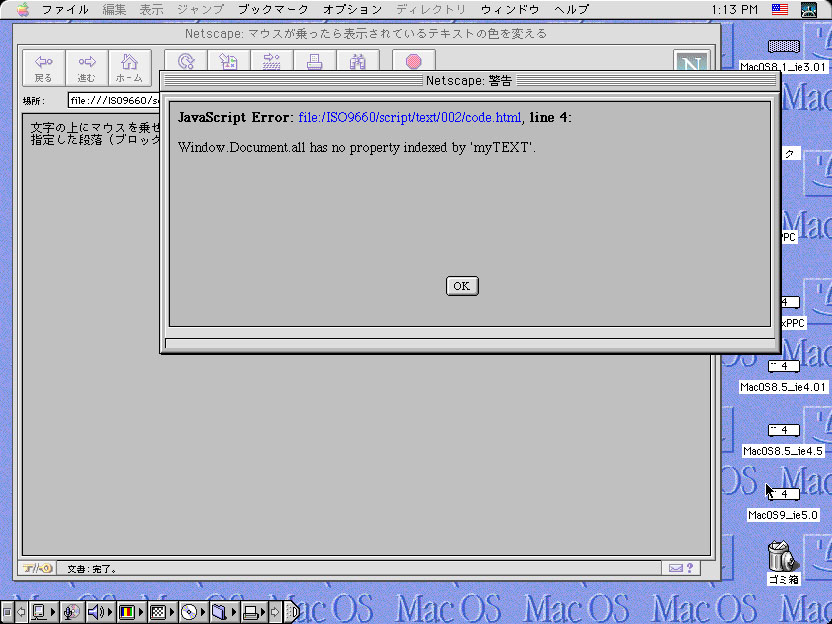832x624 pixels.
Task: Open the ブックマーク (Bookmarks) menu
Action: coord(273,10)
